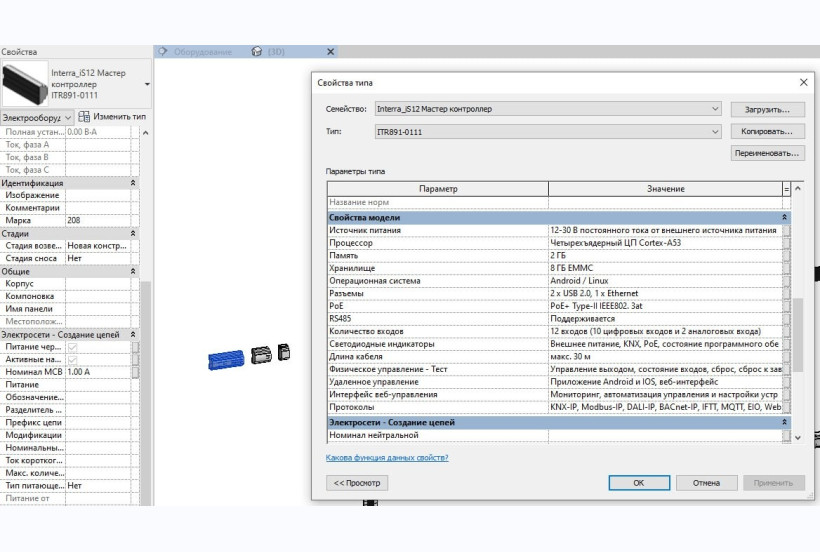Close the Свойства типа dialog
Screen dimensions: 820x552
[804, 83]
